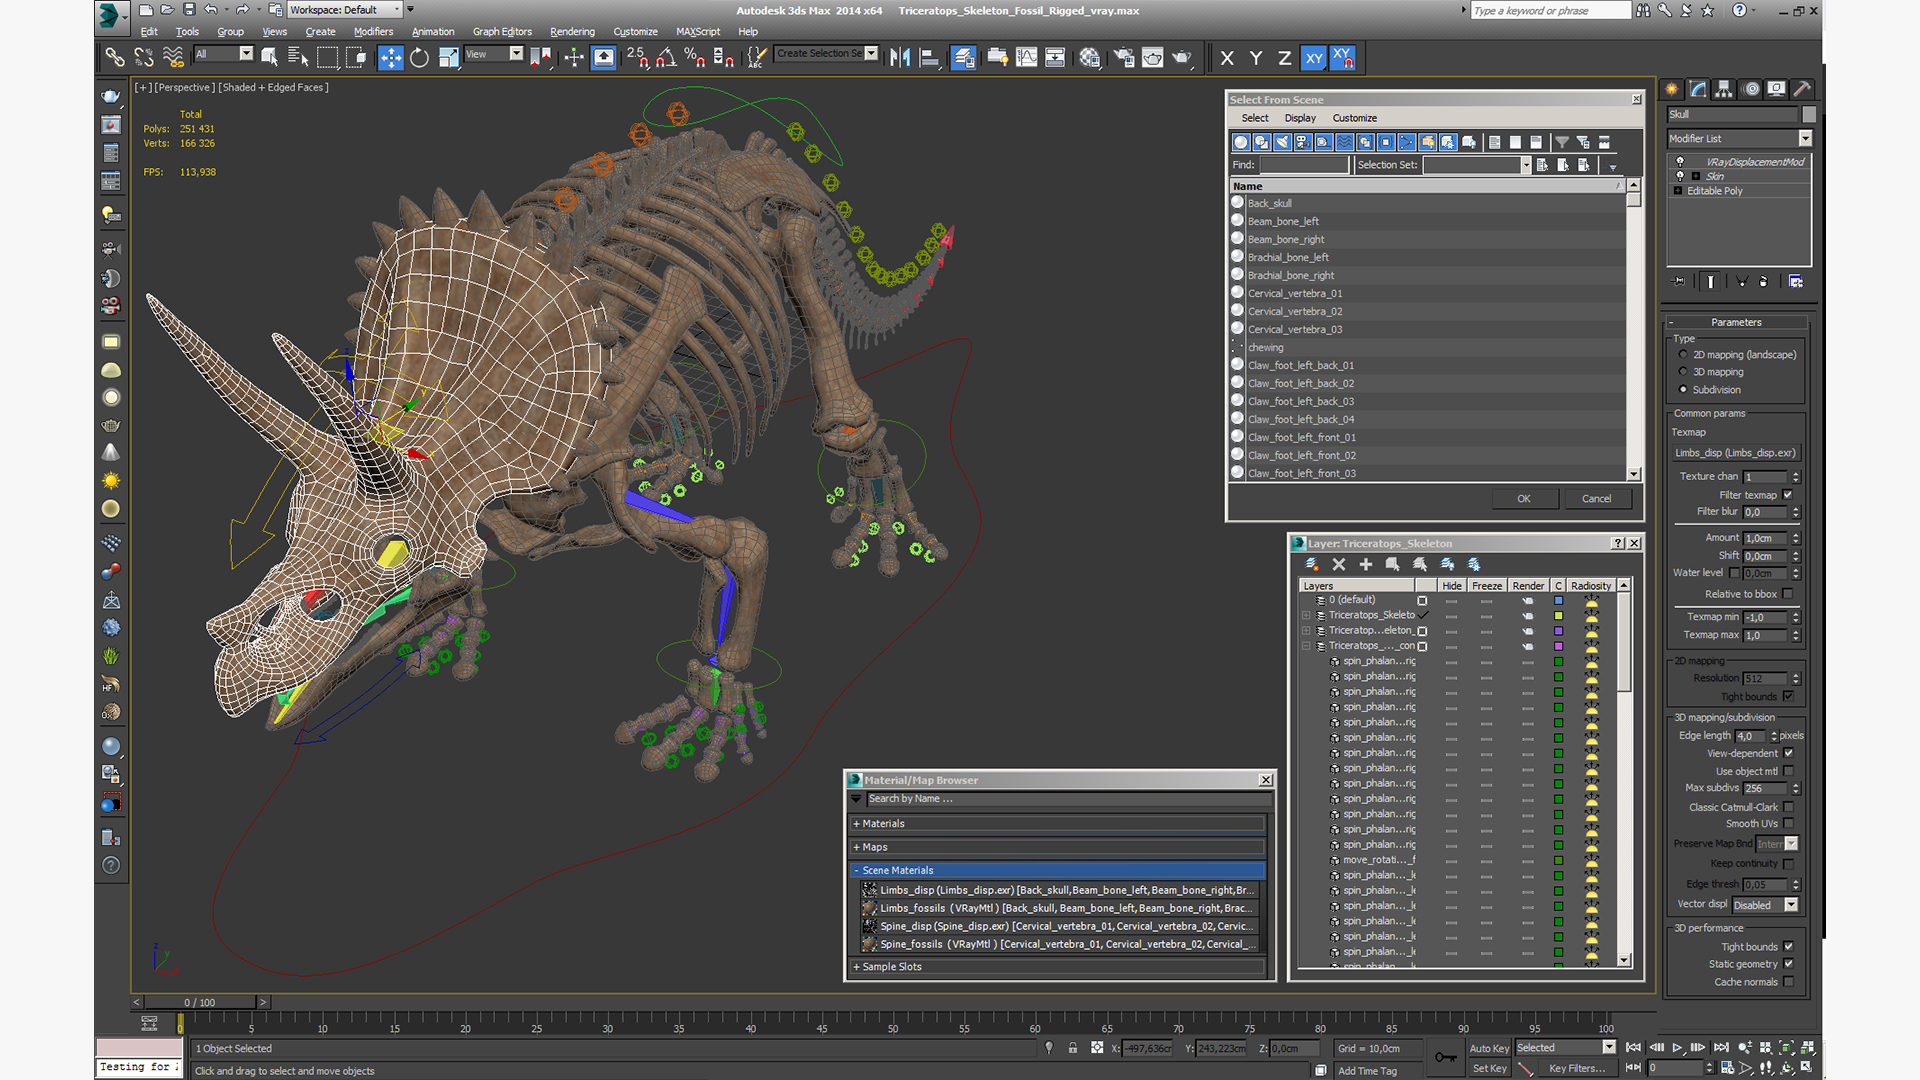Toggle the View-dependent checkbox

1788,753
